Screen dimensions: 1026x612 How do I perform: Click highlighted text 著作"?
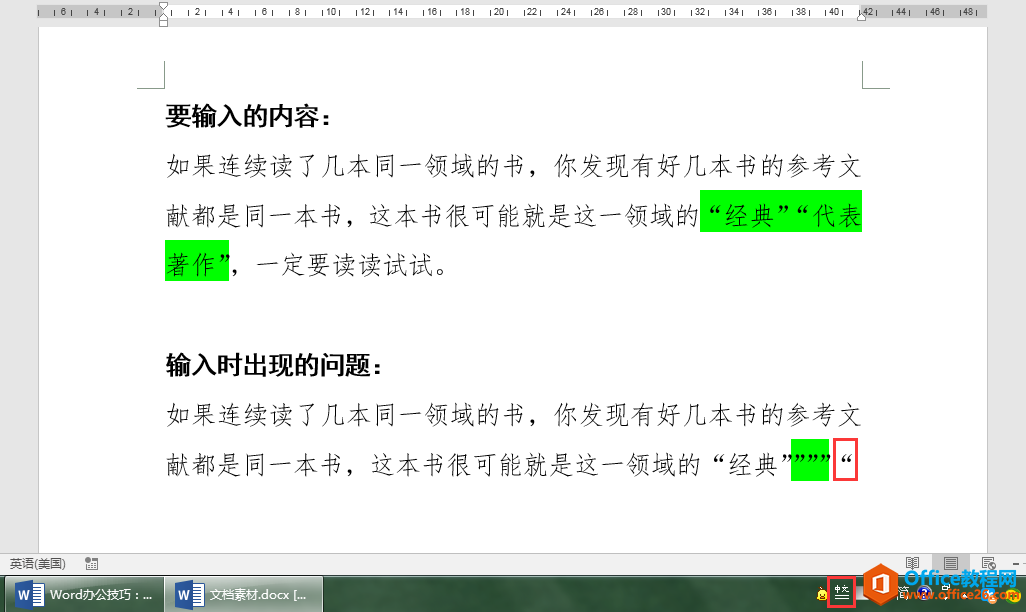click(x=197, y=261)
